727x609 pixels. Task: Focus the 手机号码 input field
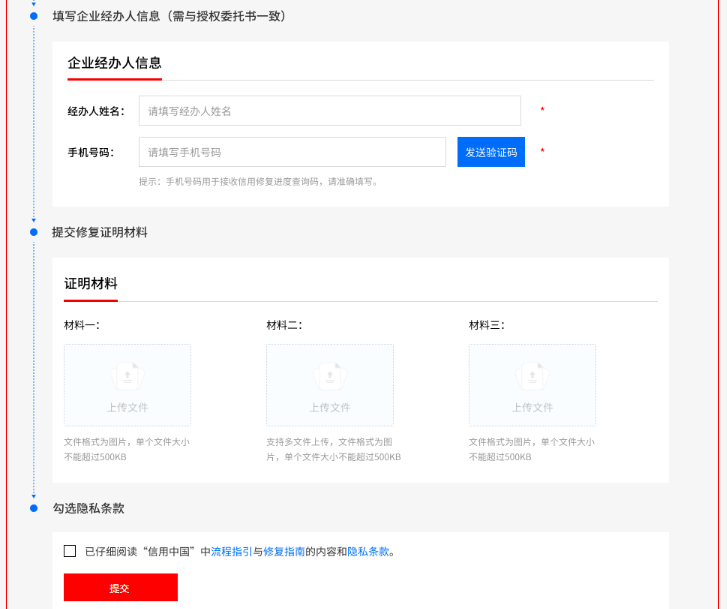tap(292, 152)
